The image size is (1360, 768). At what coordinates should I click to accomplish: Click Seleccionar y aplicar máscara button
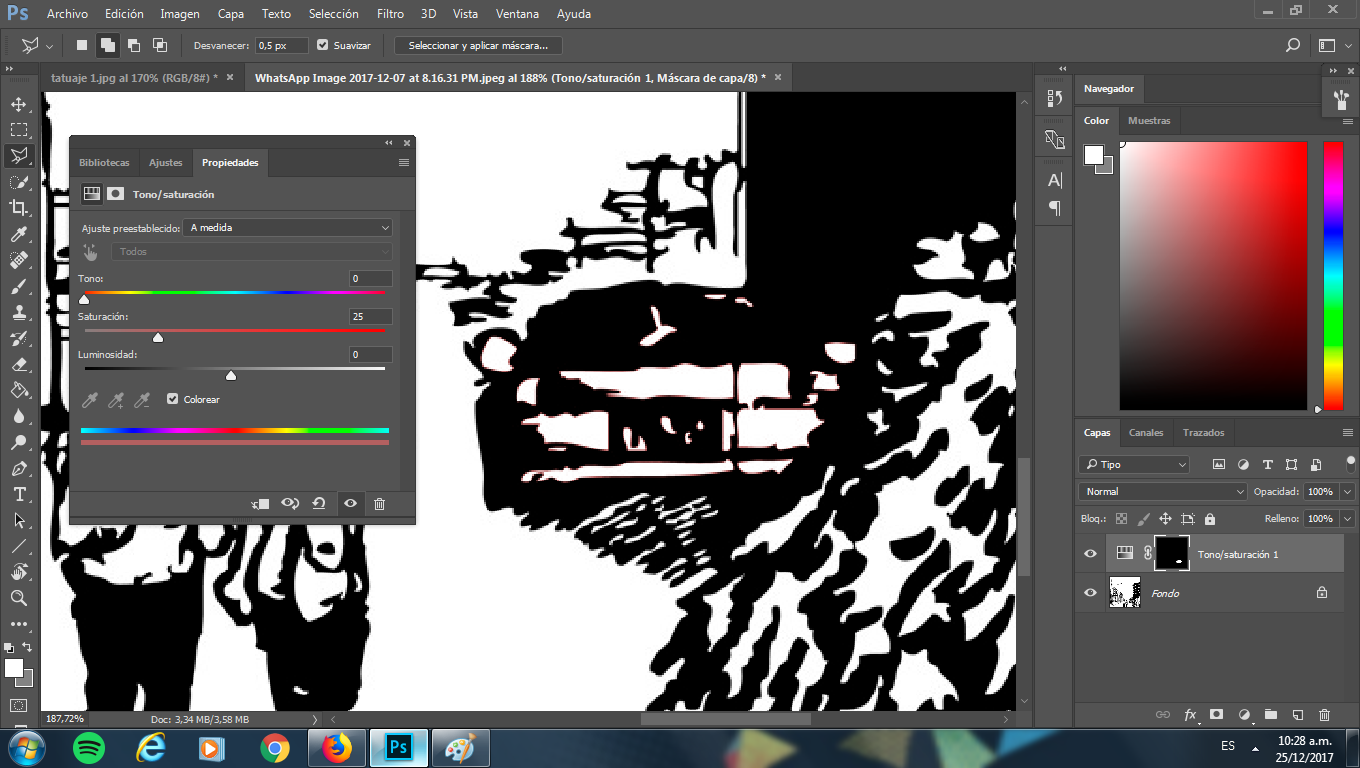[479, 46]
